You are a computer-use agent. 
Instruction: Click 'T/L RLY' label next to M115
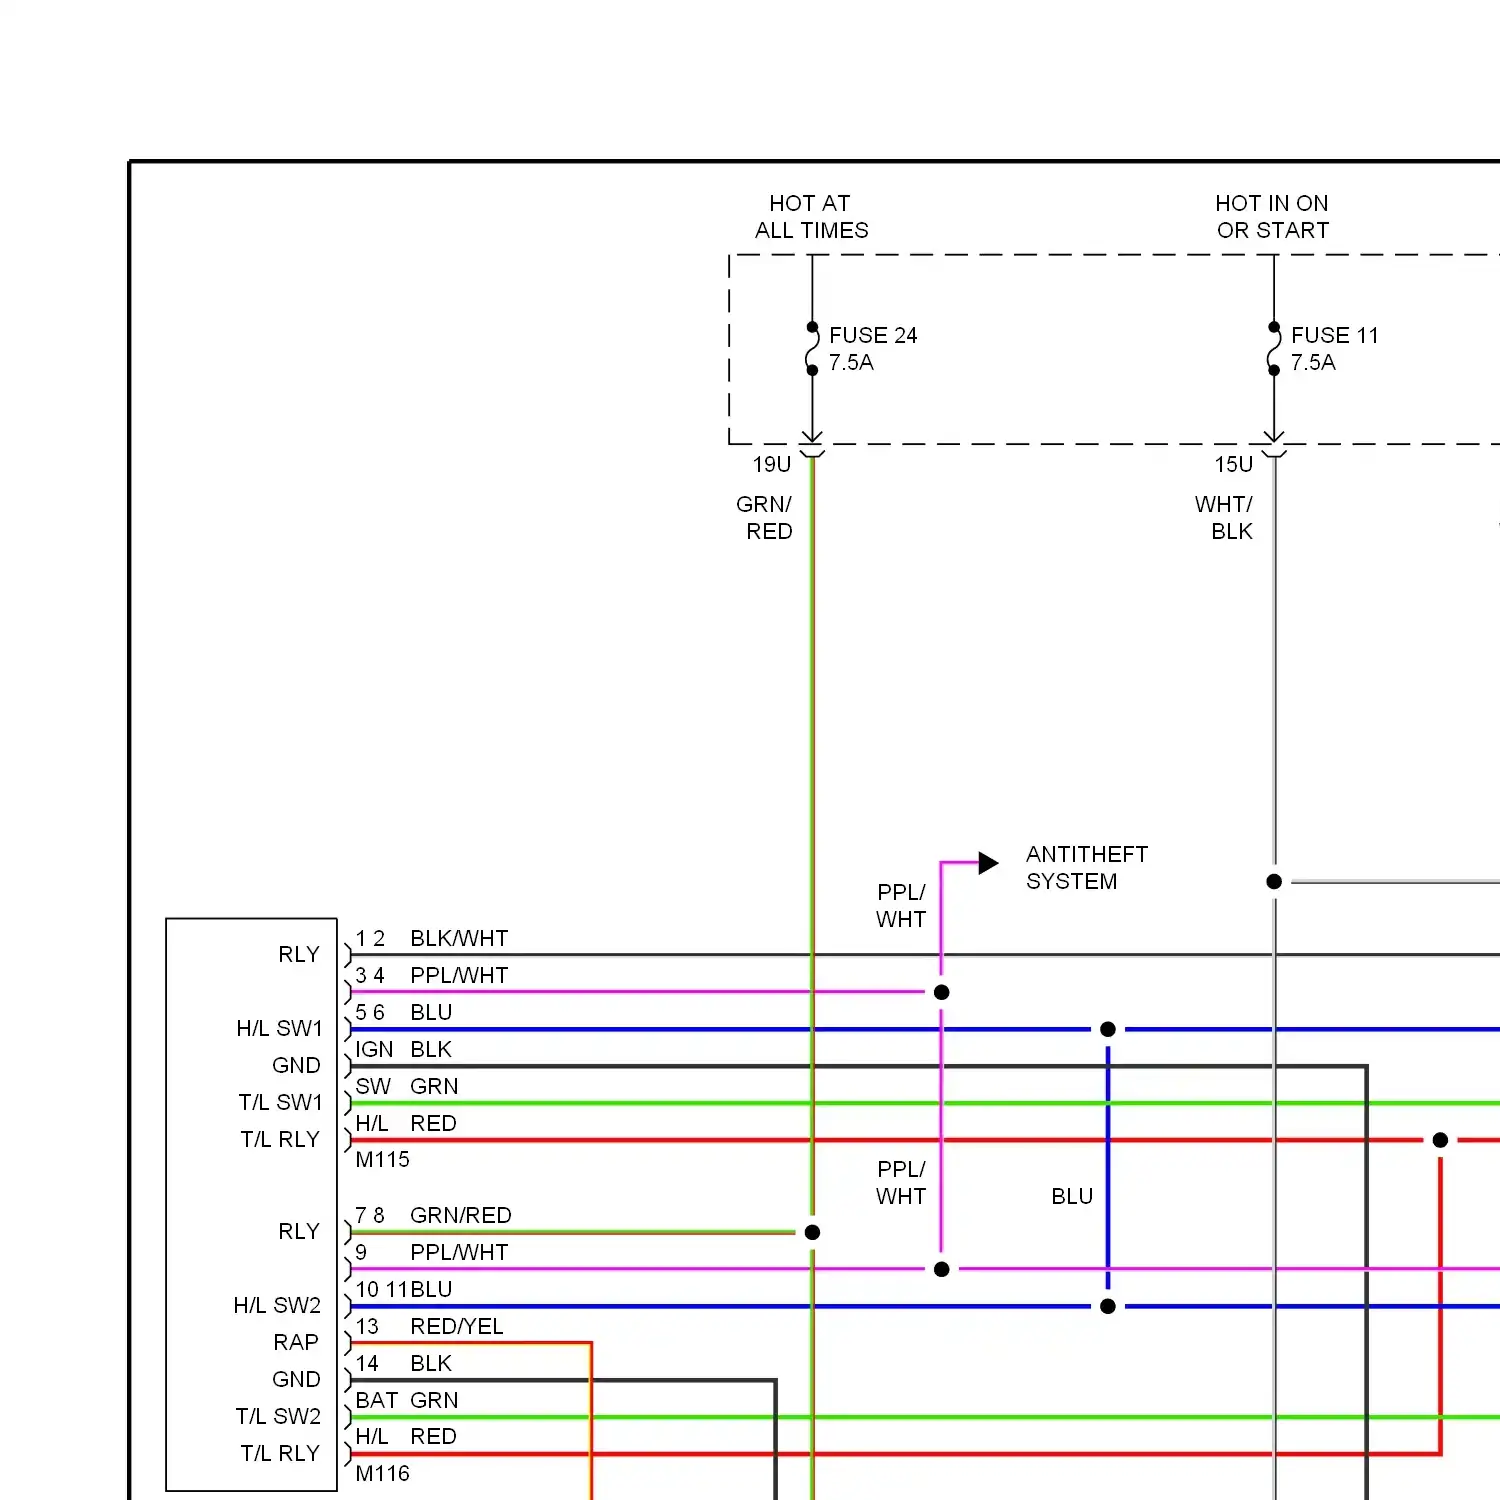point(280,1140)
